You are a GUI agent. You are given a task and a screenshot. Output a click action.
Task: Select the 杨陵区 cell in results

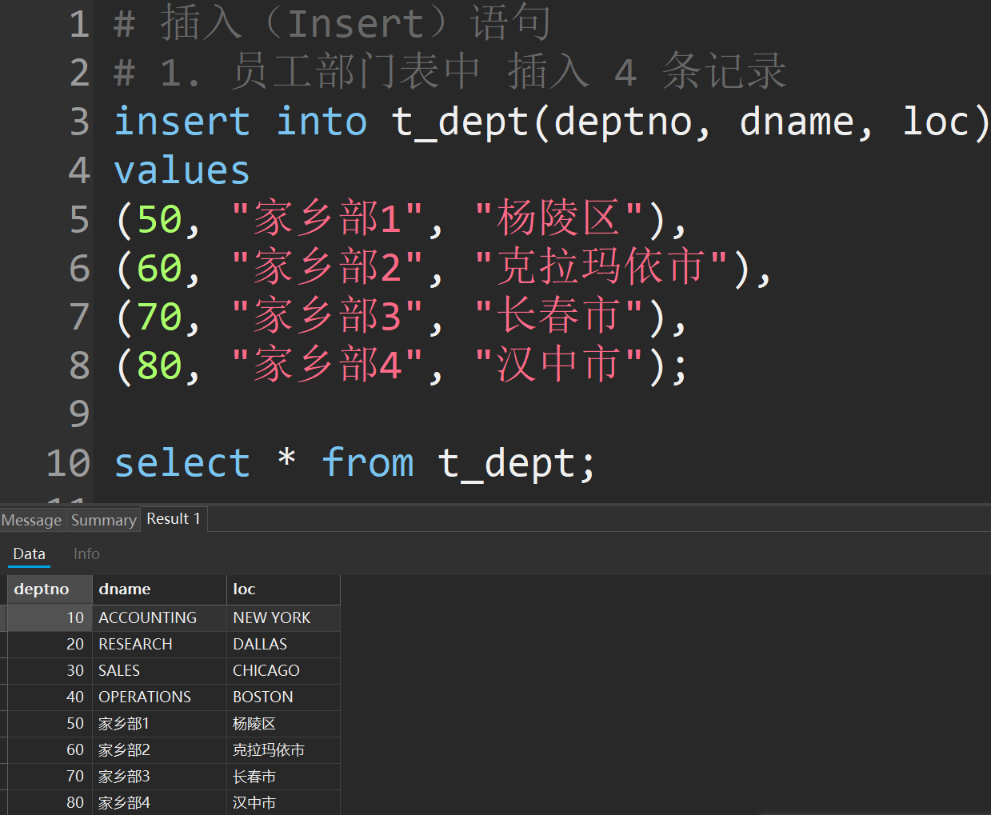283,723
